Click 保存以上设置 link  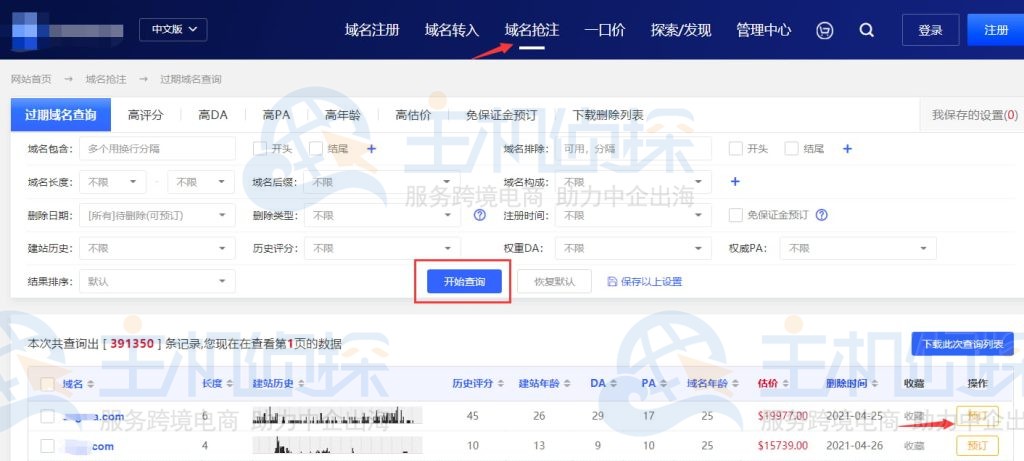point(645,281)
